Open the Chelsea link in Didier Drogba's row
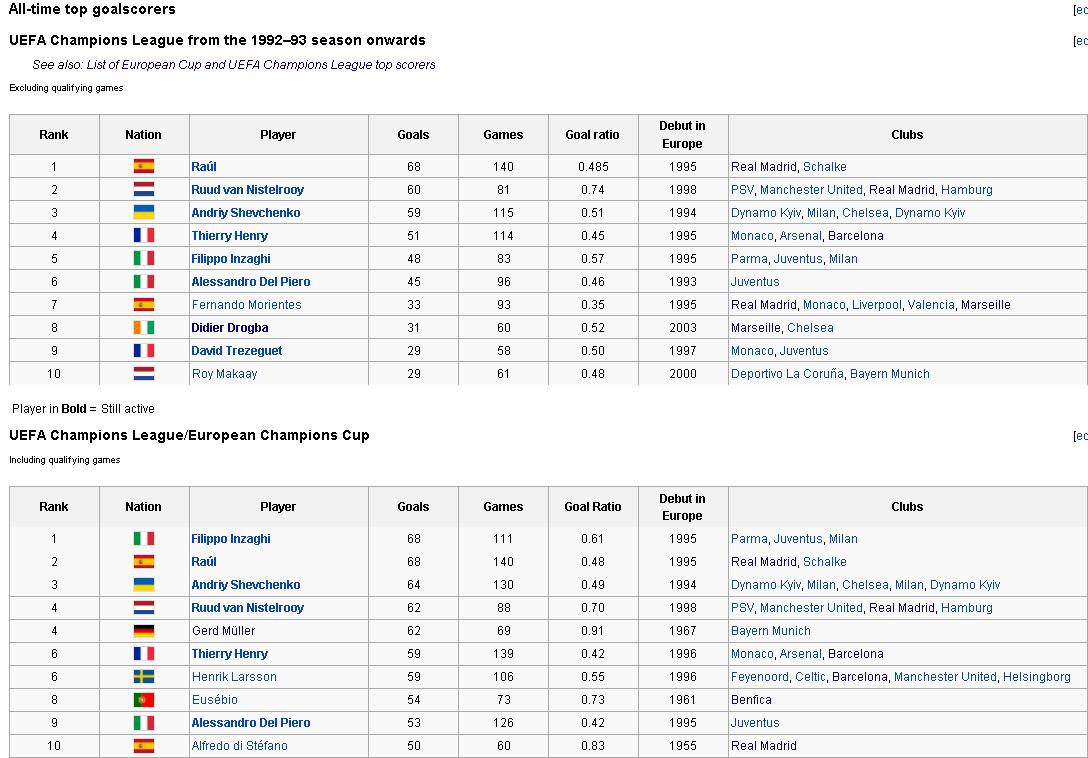Screen dimensions: 1088x758 810,328
